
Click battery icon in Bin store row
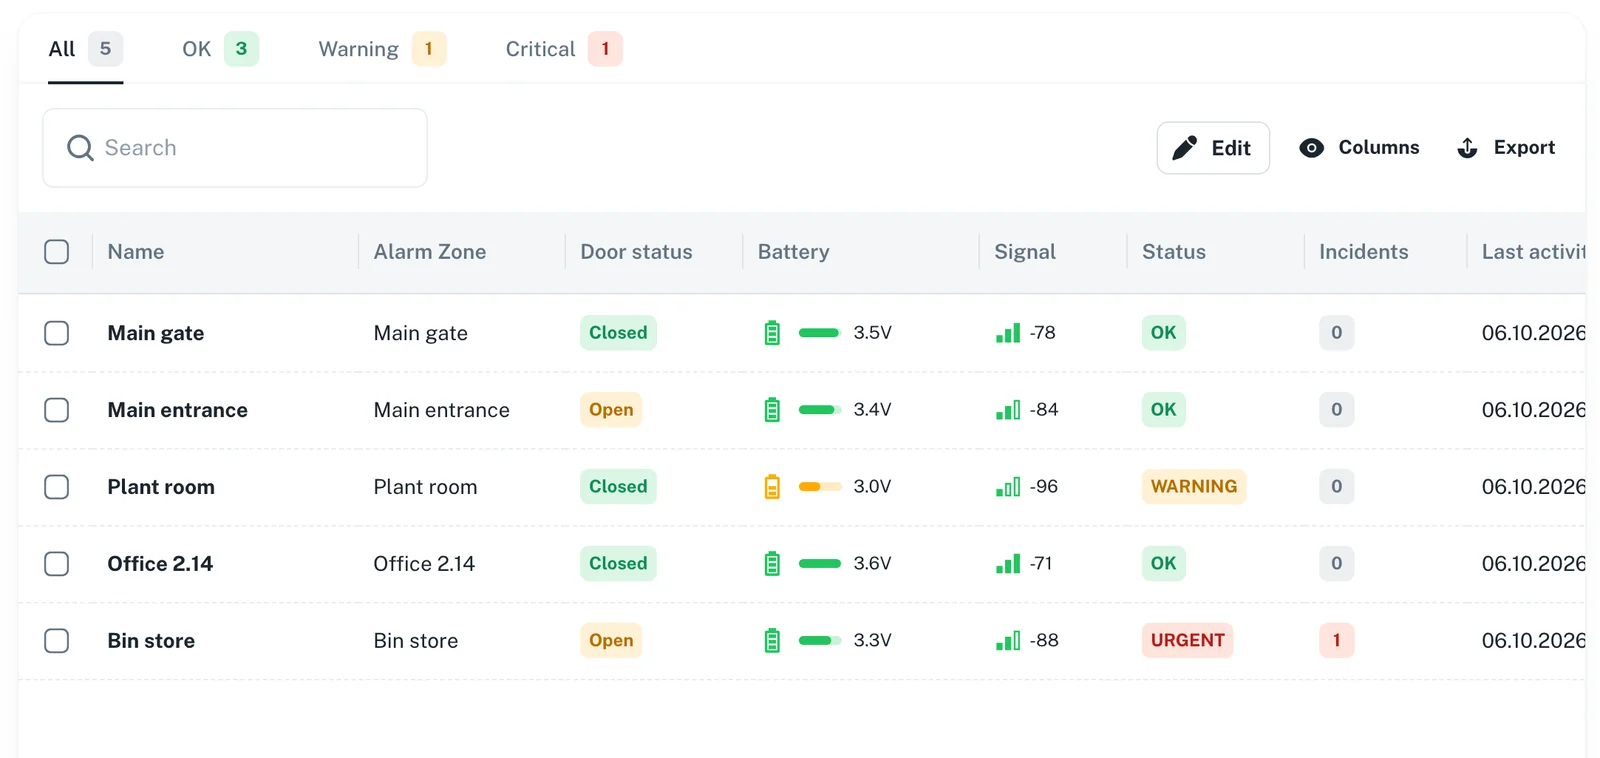[772, 641]
